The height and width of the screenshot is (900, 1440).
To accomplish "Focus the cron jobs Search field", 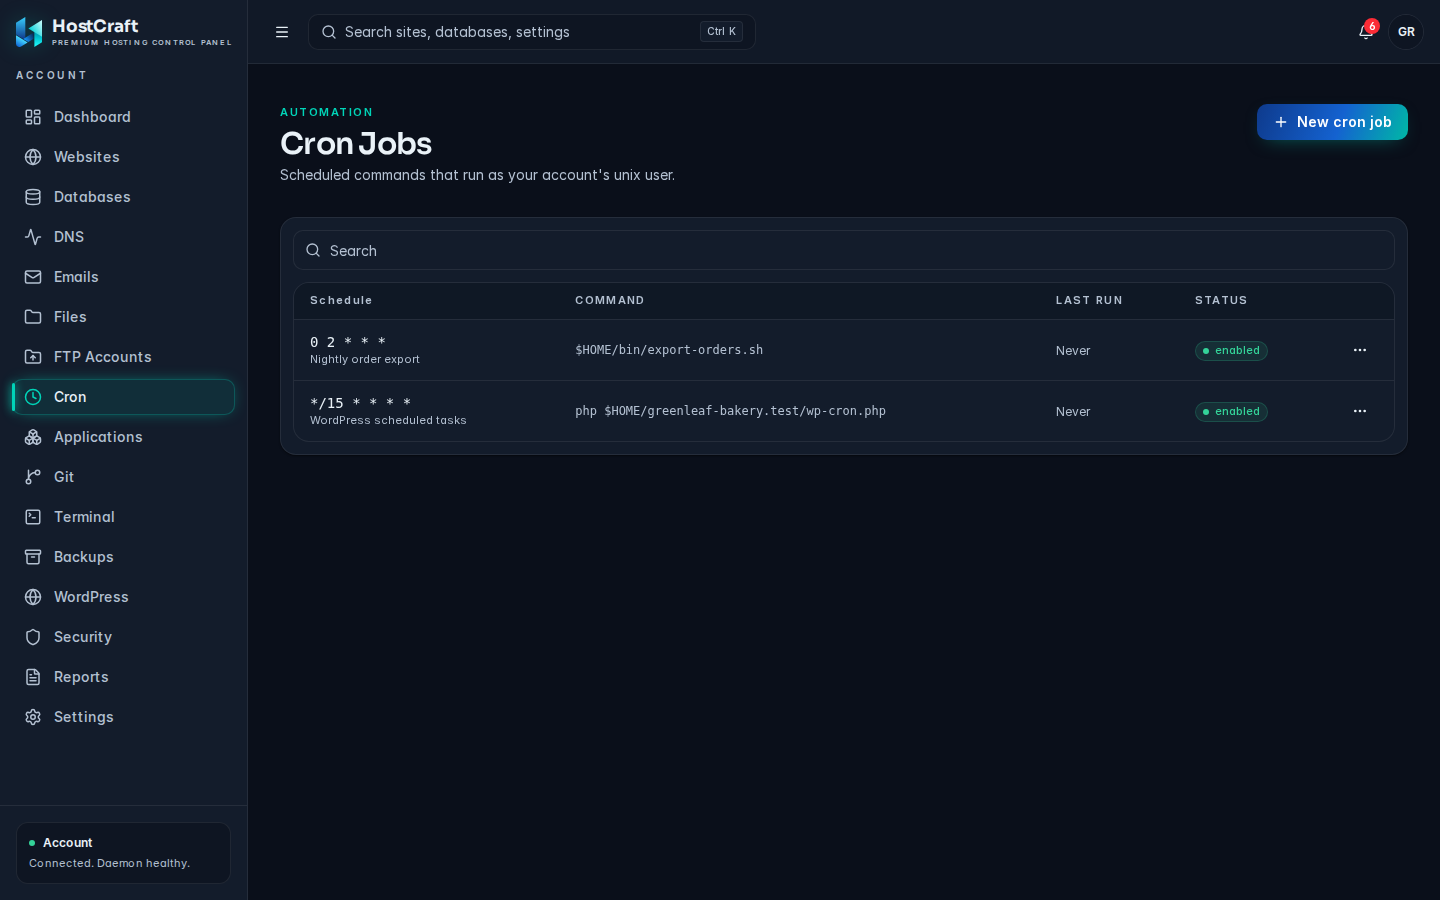I will [844, 250].
